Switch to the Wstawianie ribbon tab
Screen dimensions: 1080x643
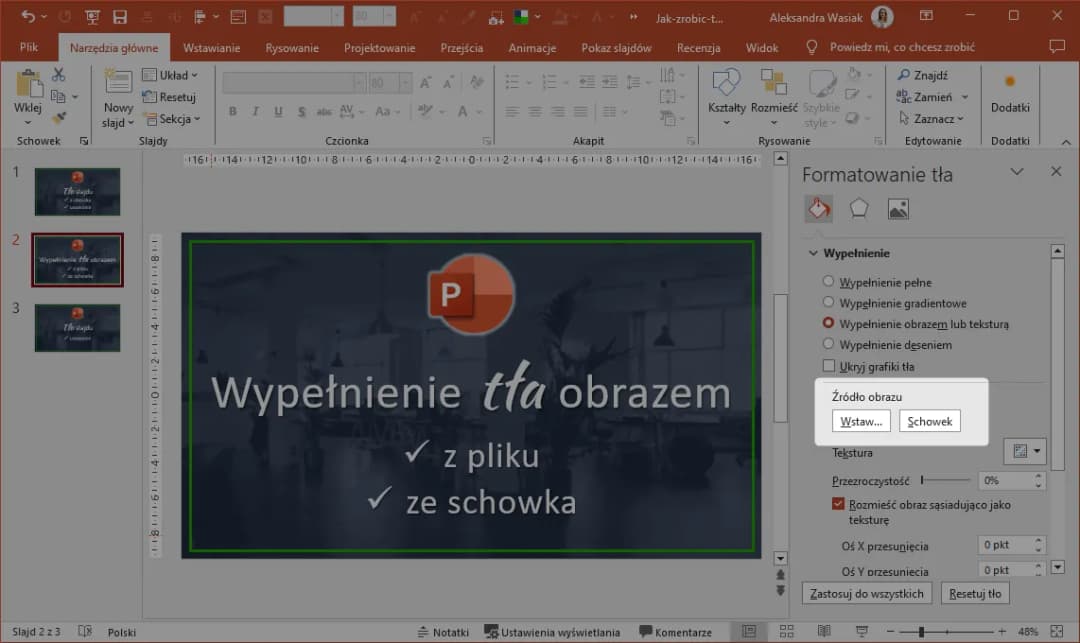coord(211,48)
